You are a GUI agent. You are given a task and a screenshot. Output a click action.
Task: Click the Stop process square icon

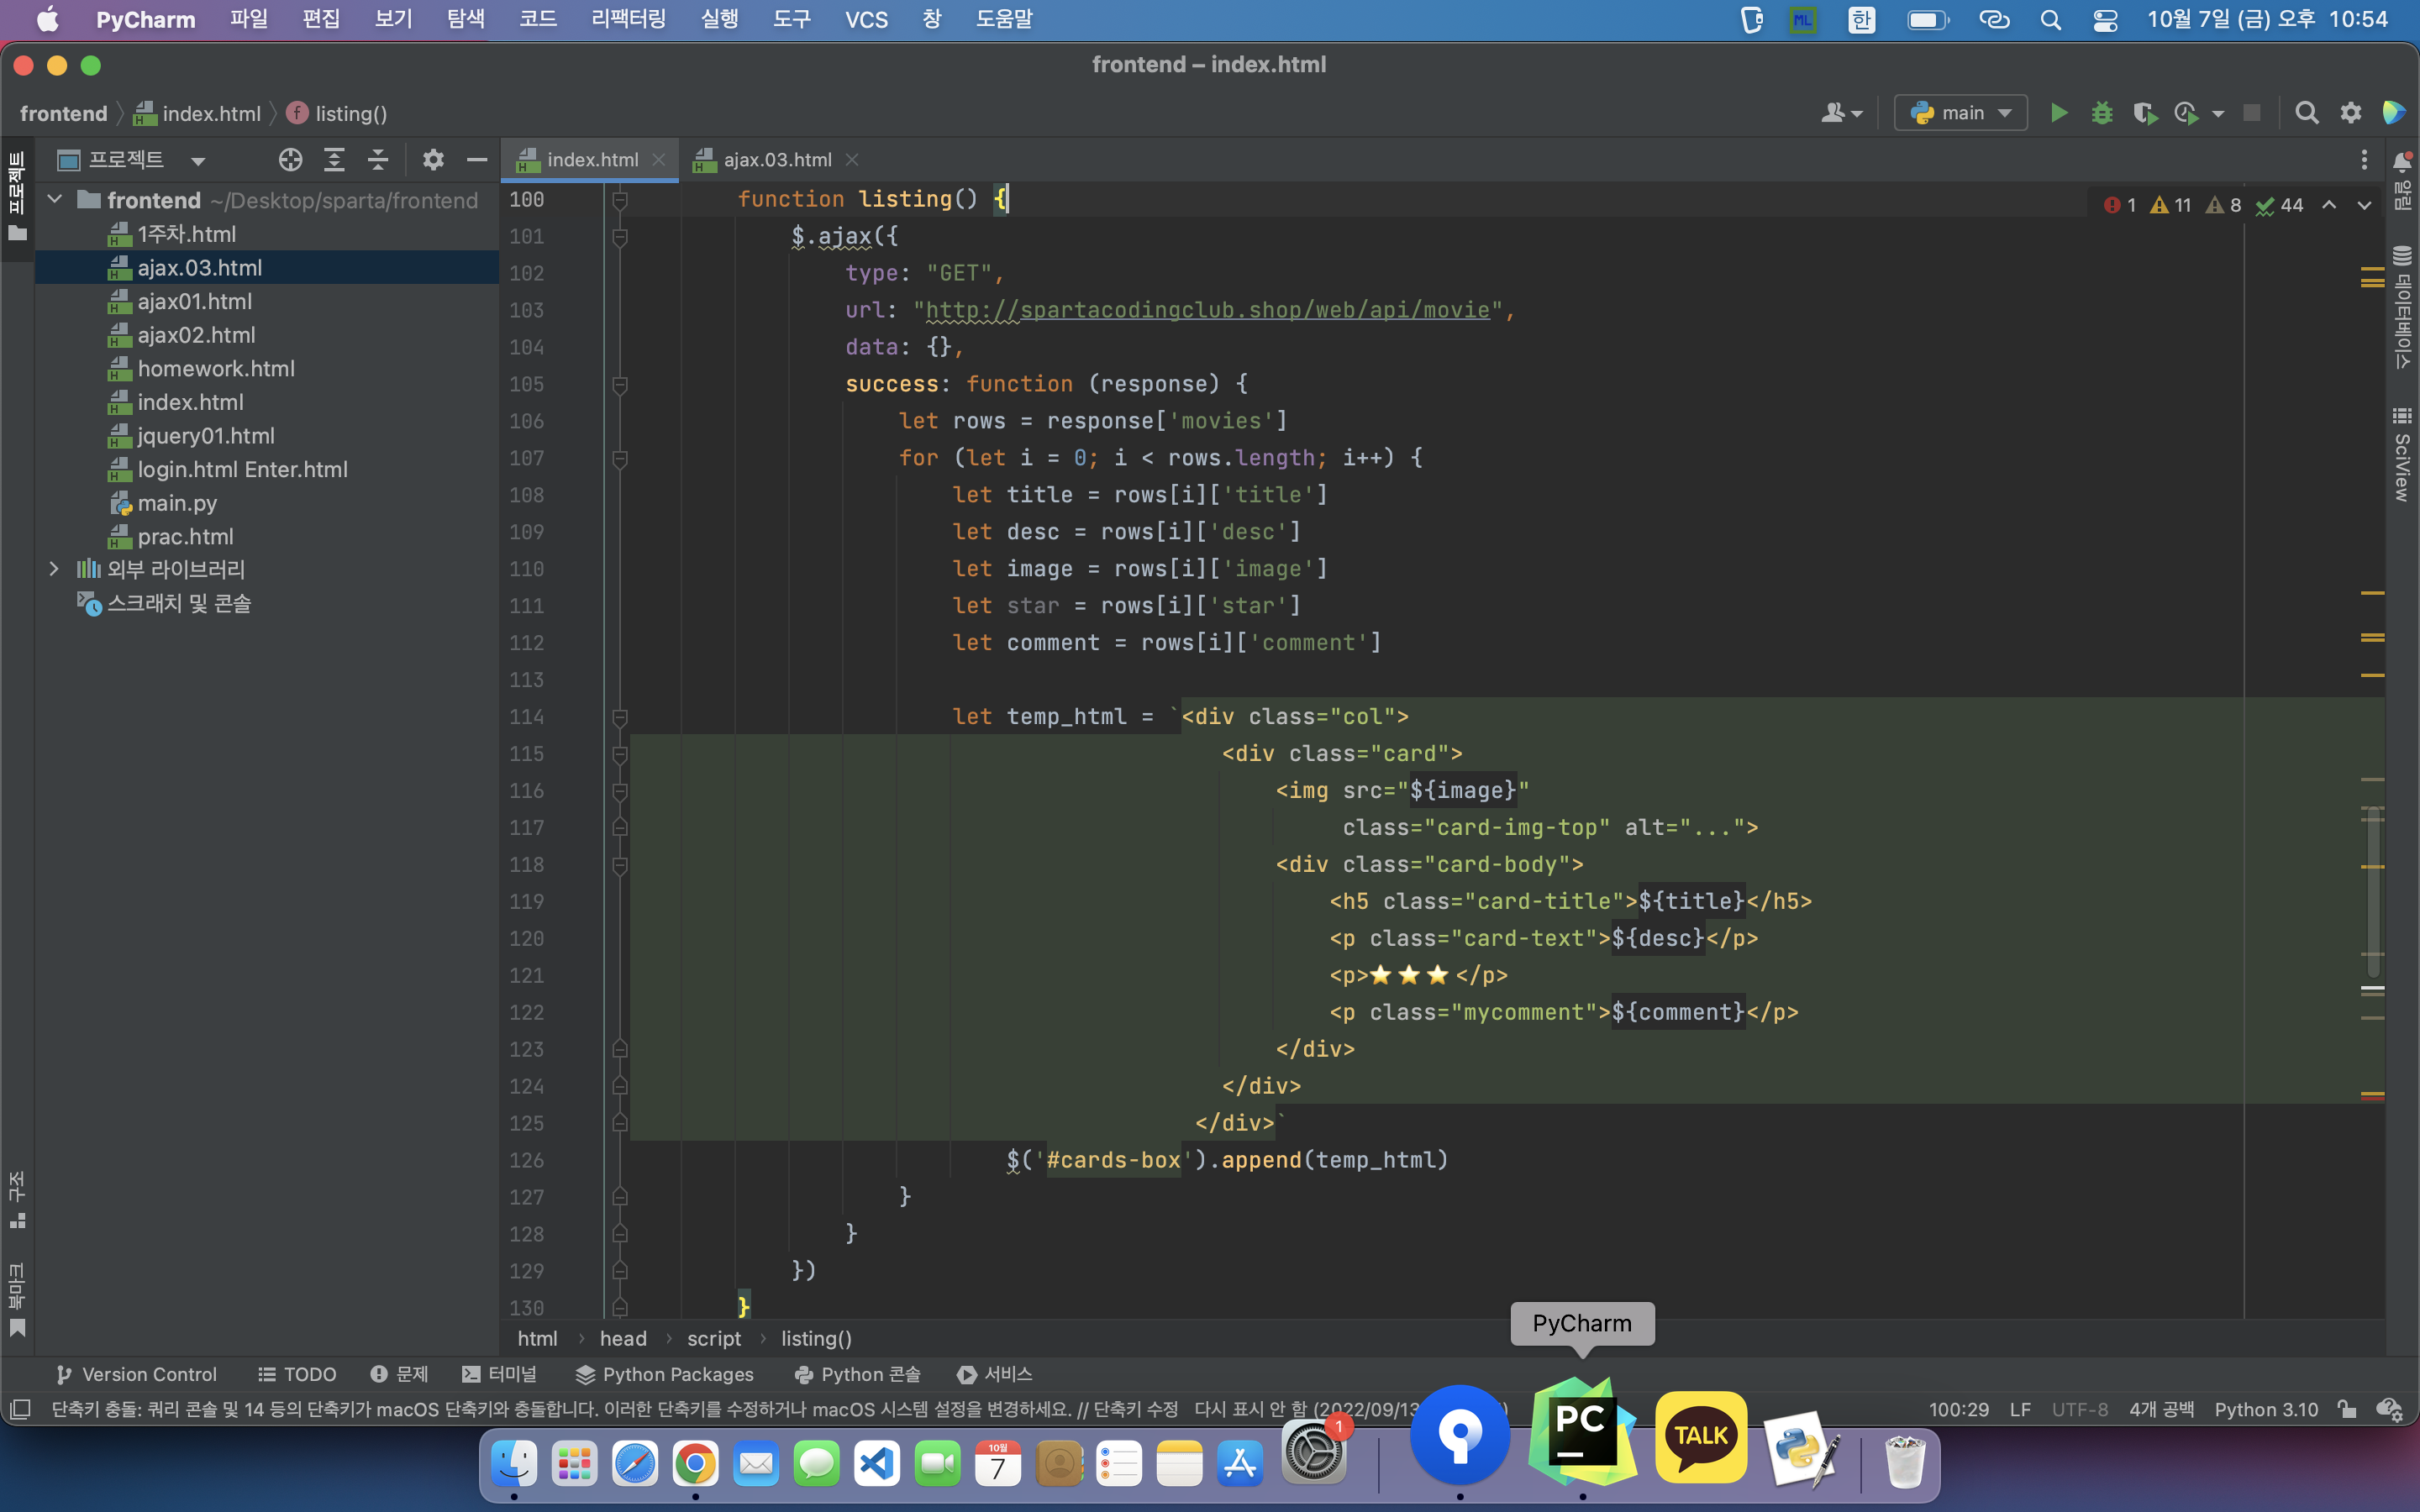pyautogui.click(x=2251, y=113)
